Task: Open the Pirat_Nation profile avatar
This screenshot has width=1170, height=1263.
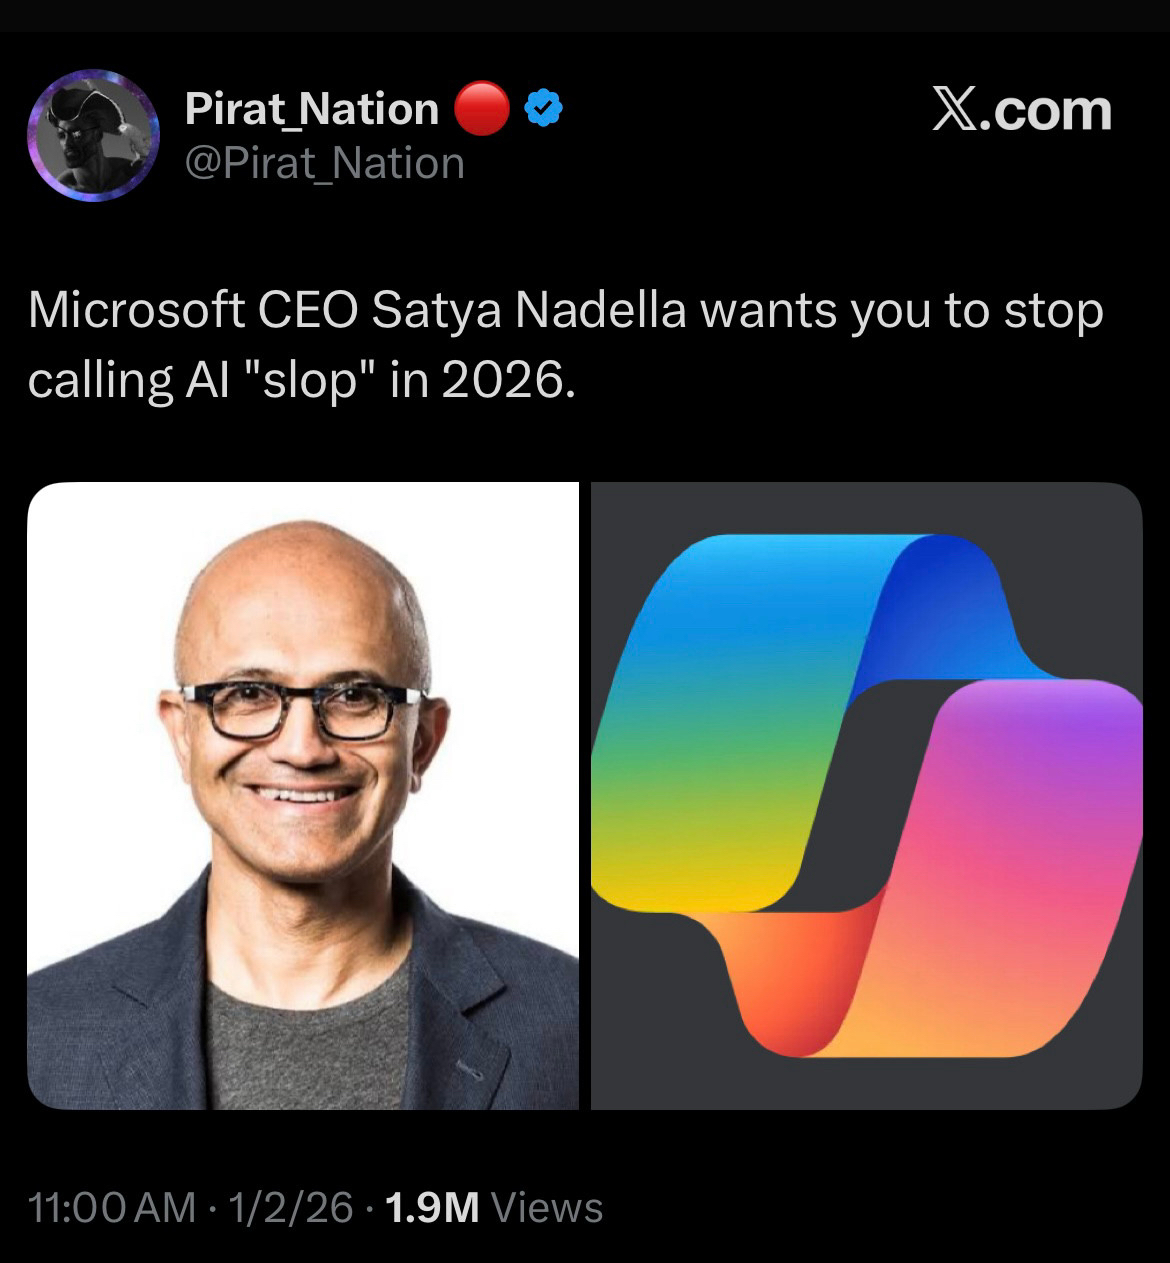Action: click(x=93, y=135)
